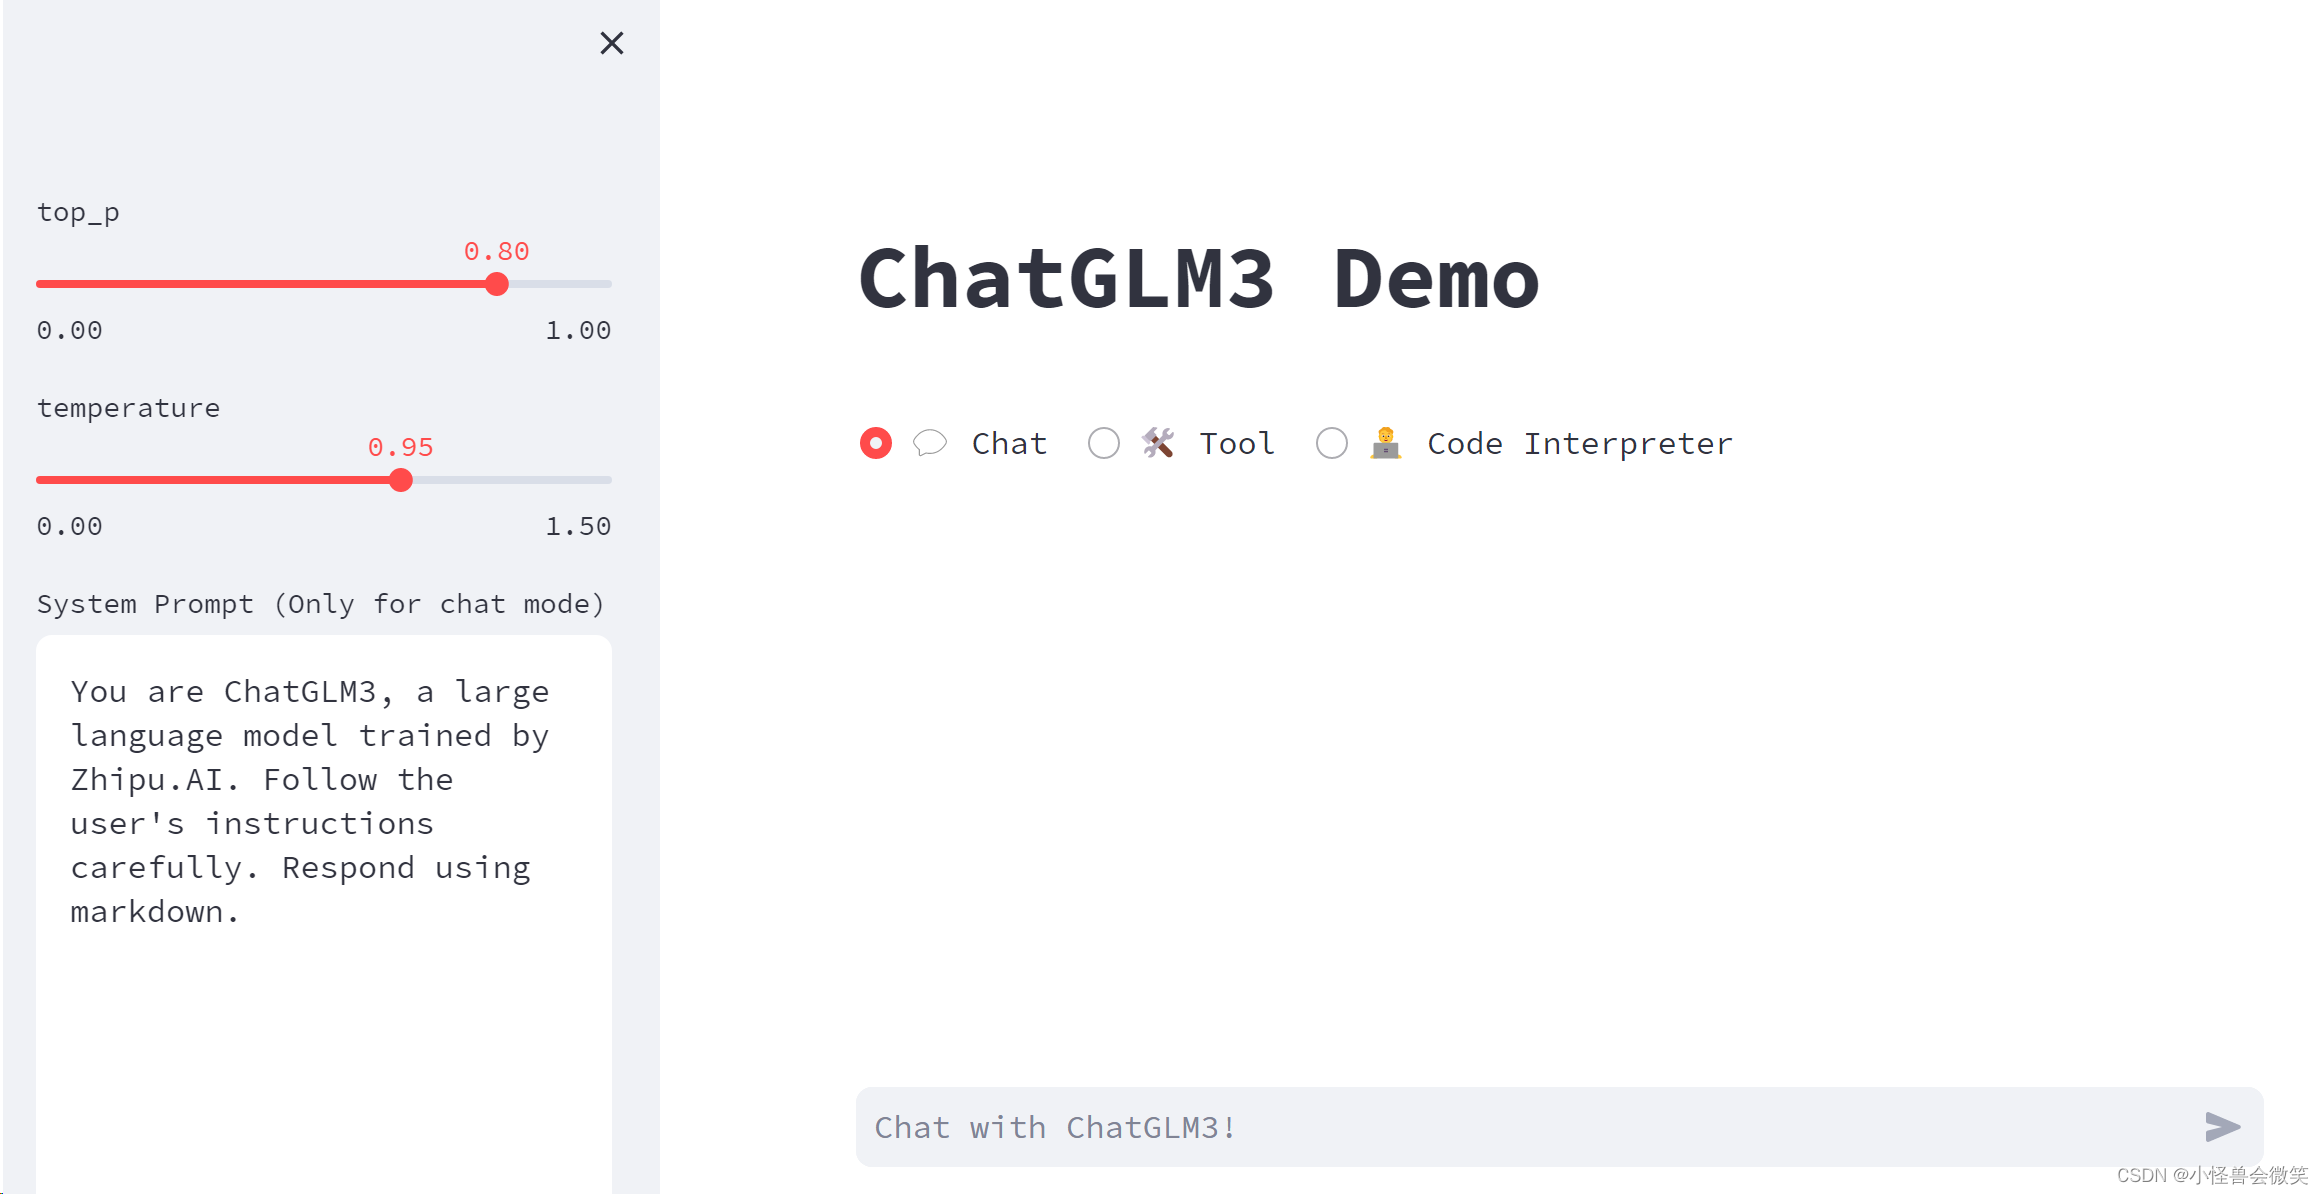This screenshot has width=2324, height=1194.
Task: Click the send arrow icon
Action: tap(2222, 1127)
